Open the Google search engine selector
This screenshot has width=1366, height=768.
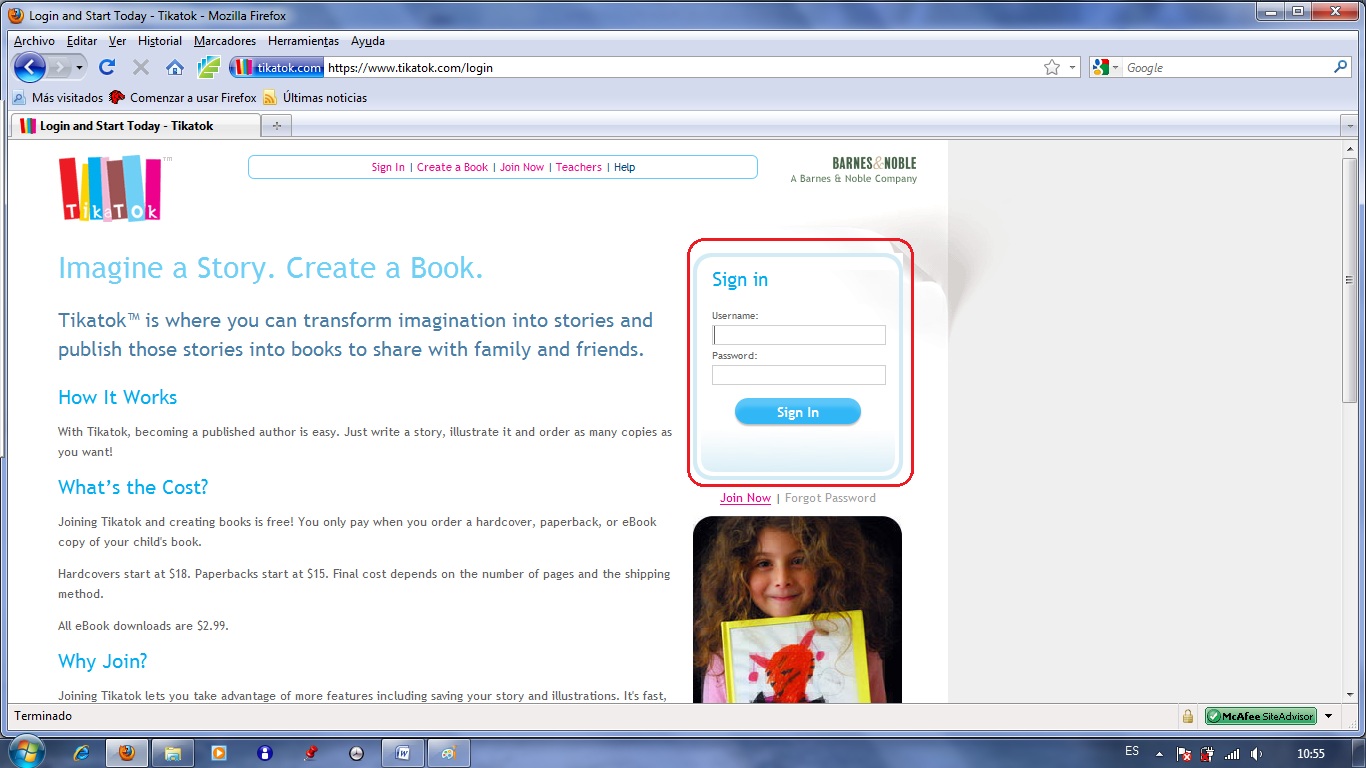[1107, 67]
